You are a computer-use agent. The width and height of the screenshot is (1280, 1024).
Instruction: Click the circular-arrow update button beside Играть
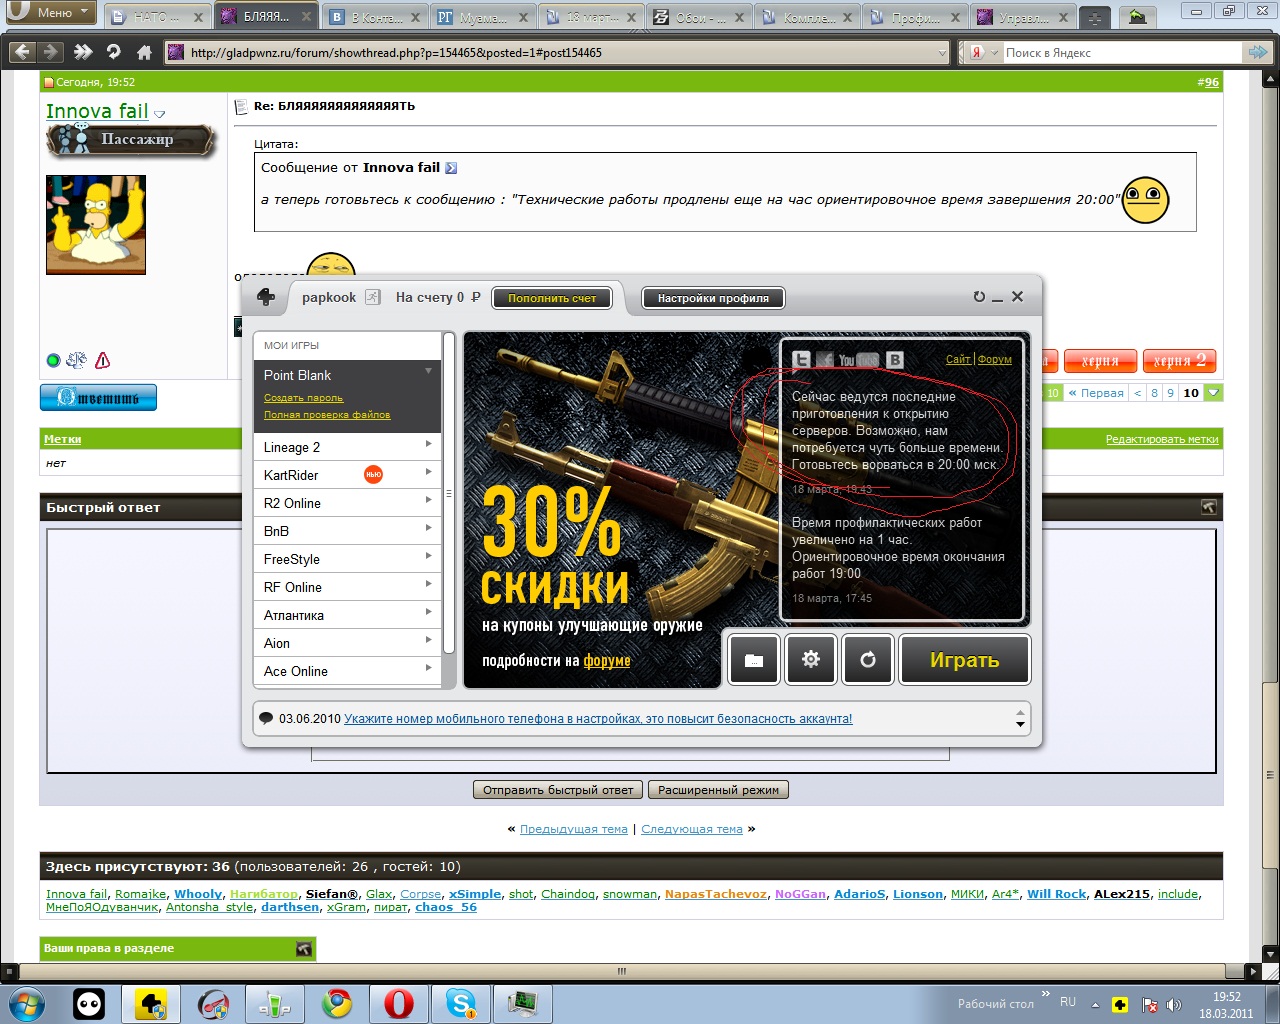click(868, 660)
